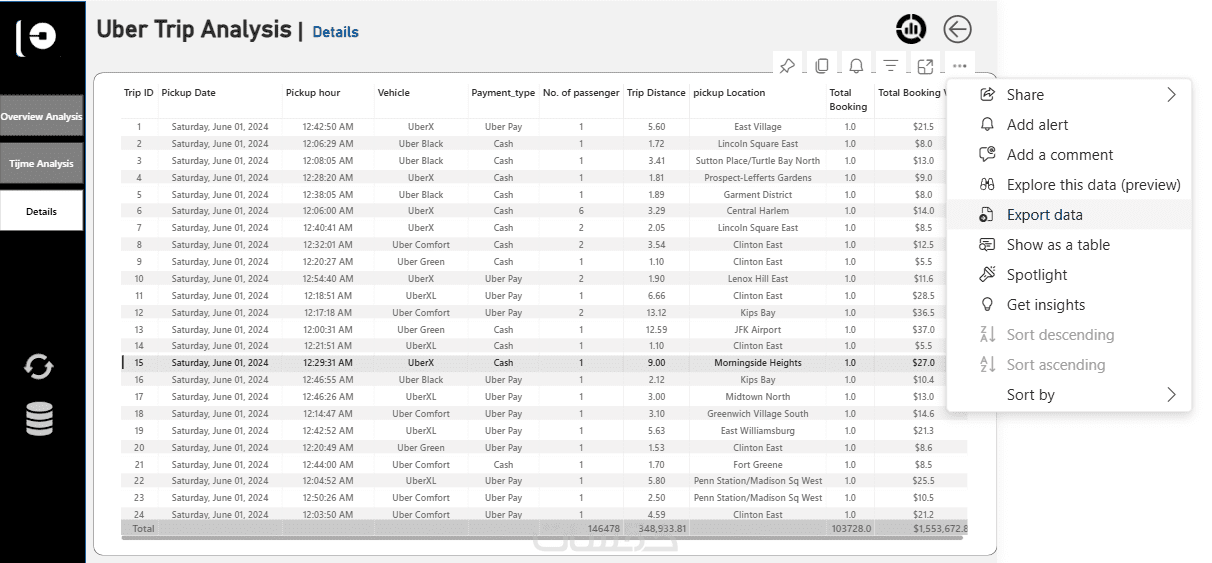Click the 12:42:50 AM pickup hour cell
The width and height of the screenshot is (1212, 563).
click(327, 127)
